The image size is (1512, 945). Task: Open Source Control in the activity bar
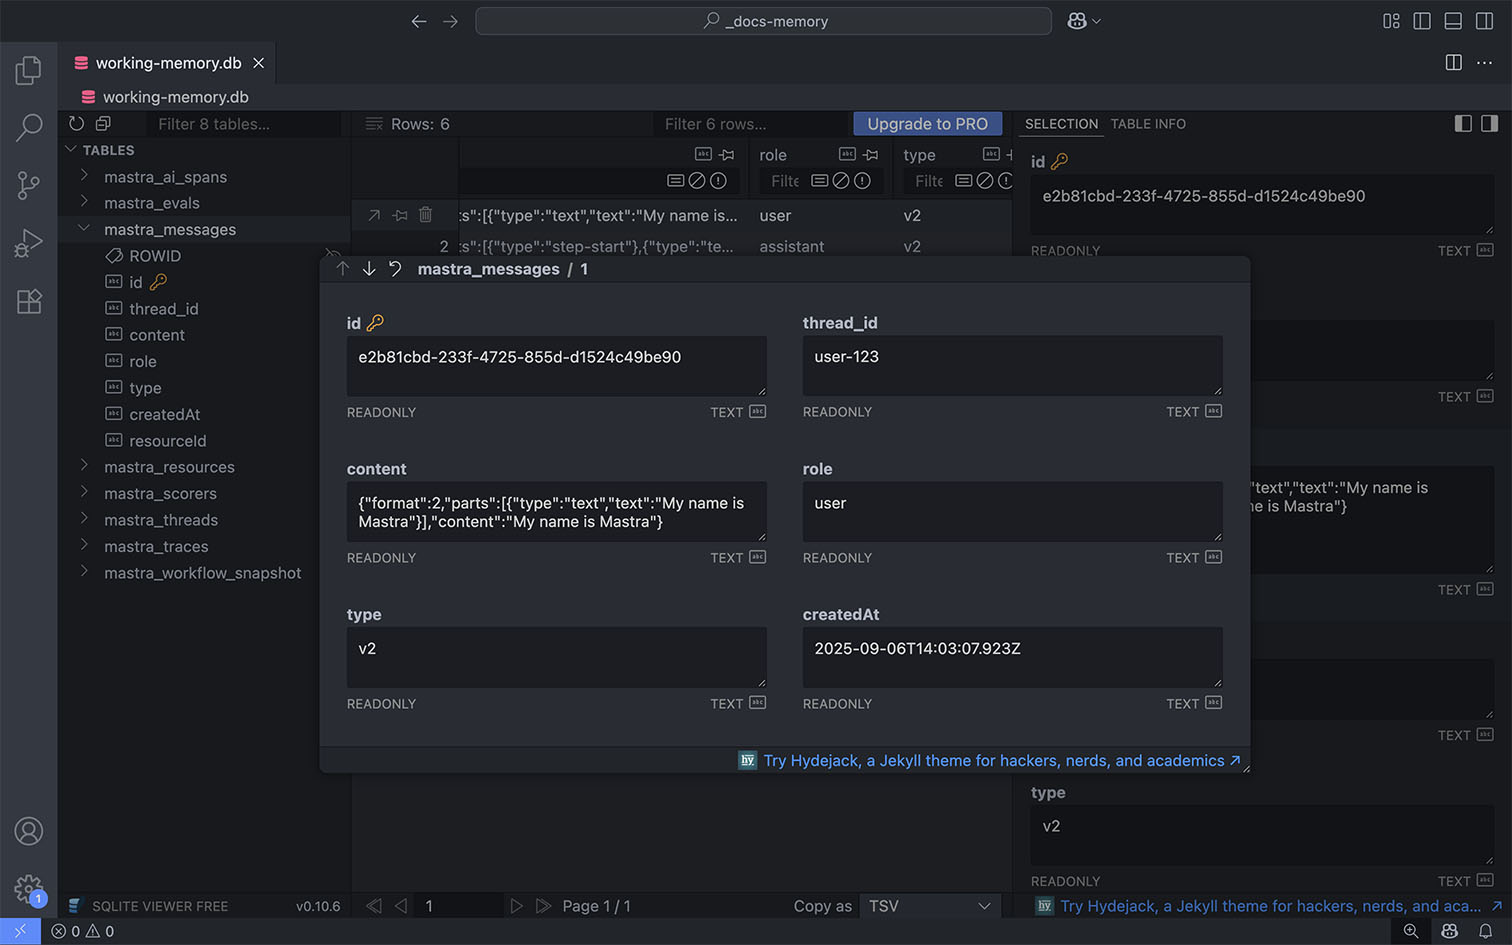point(29,185)
